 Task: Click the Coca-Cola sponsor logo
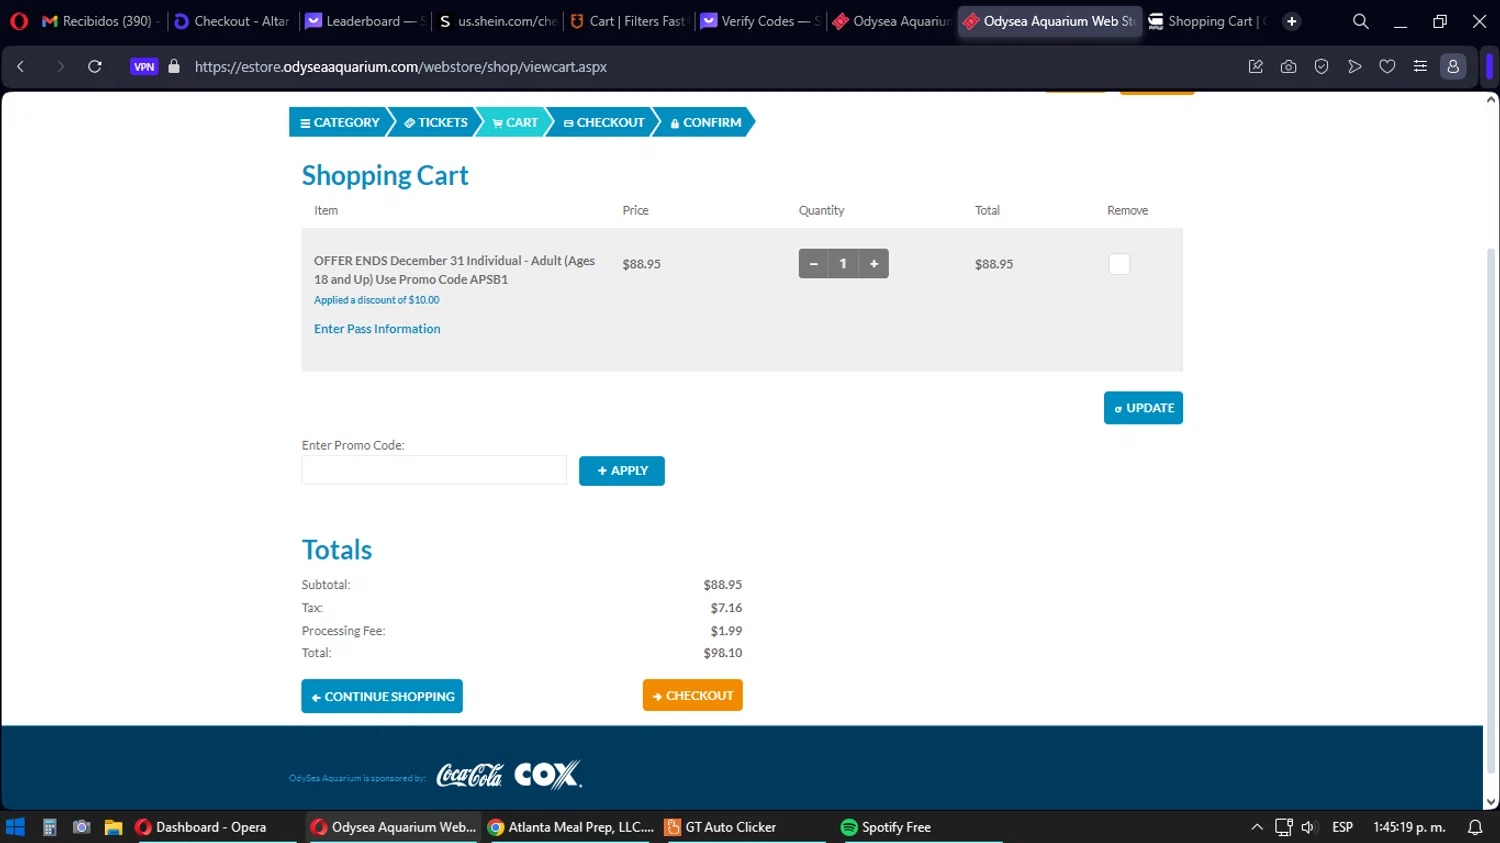pos(470,775)
